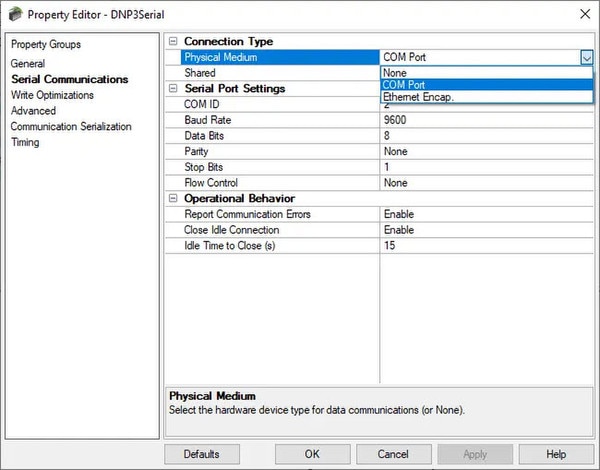Select the Timing property group
This screenshot has width=600, height=470.
(x=25, y=142)
